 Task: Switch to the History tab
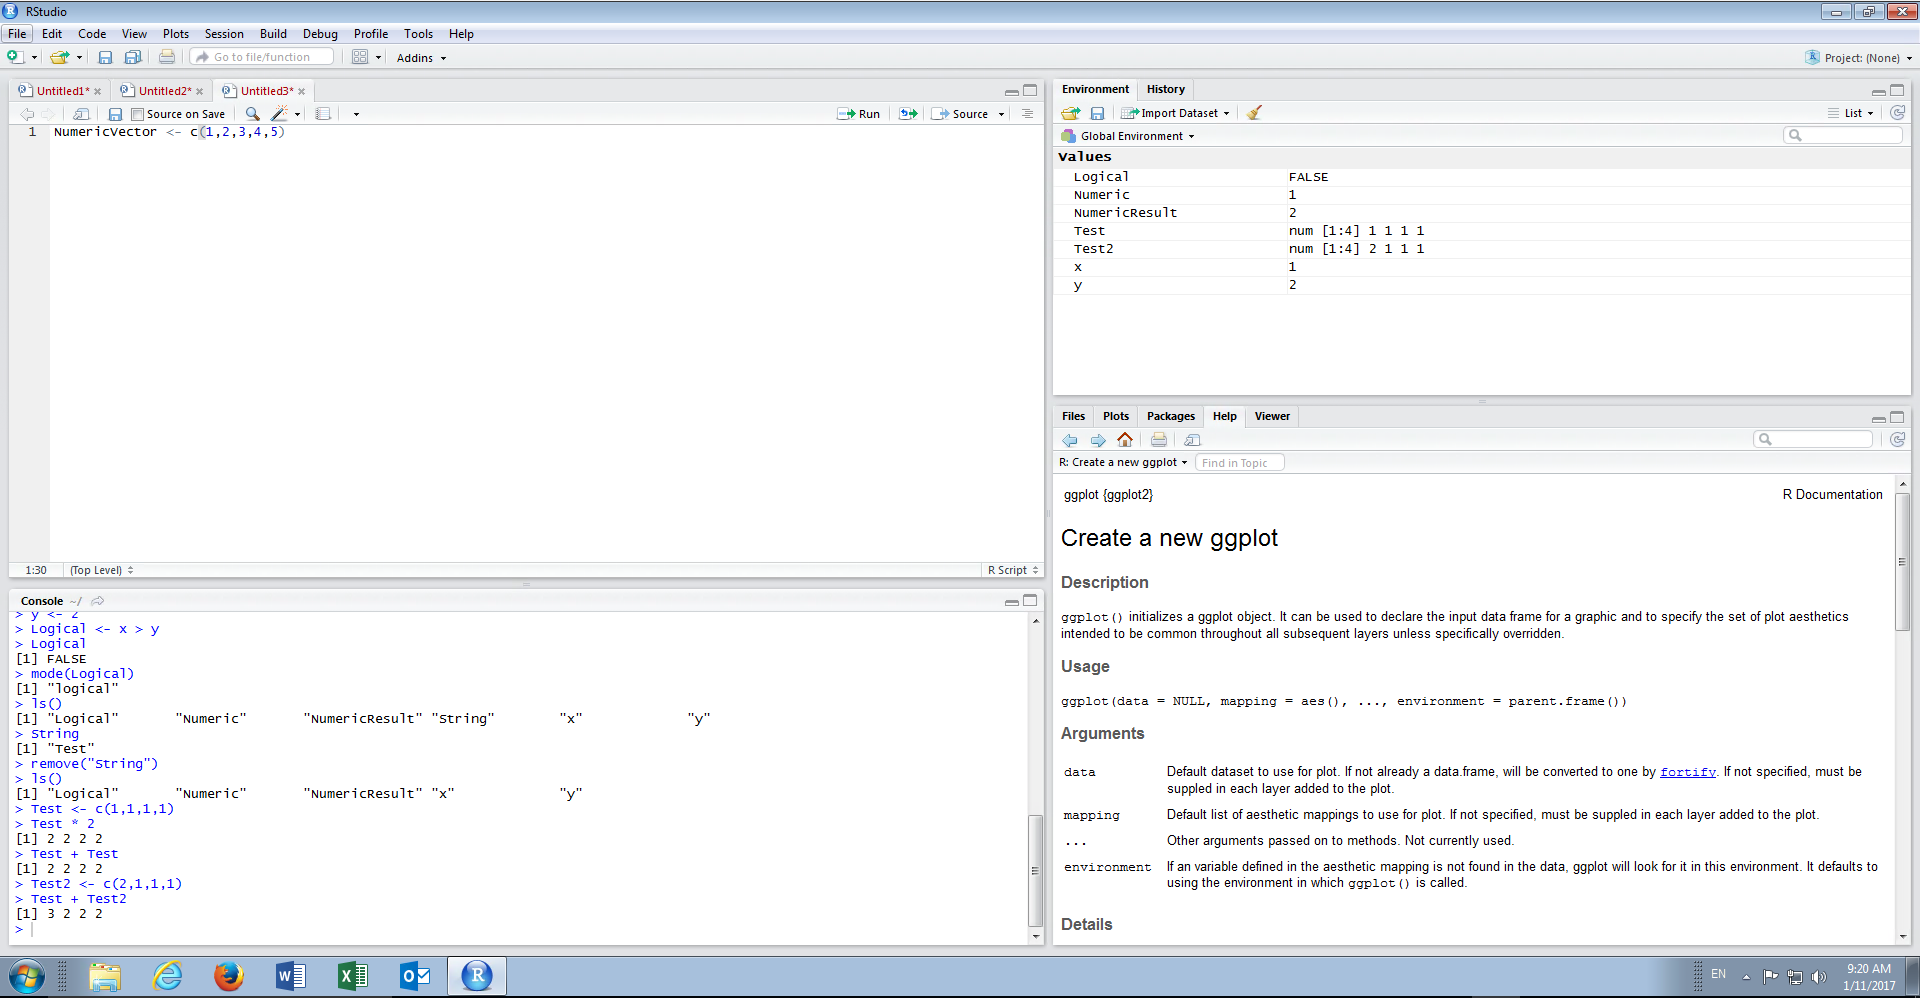[x=1166, y=89]
